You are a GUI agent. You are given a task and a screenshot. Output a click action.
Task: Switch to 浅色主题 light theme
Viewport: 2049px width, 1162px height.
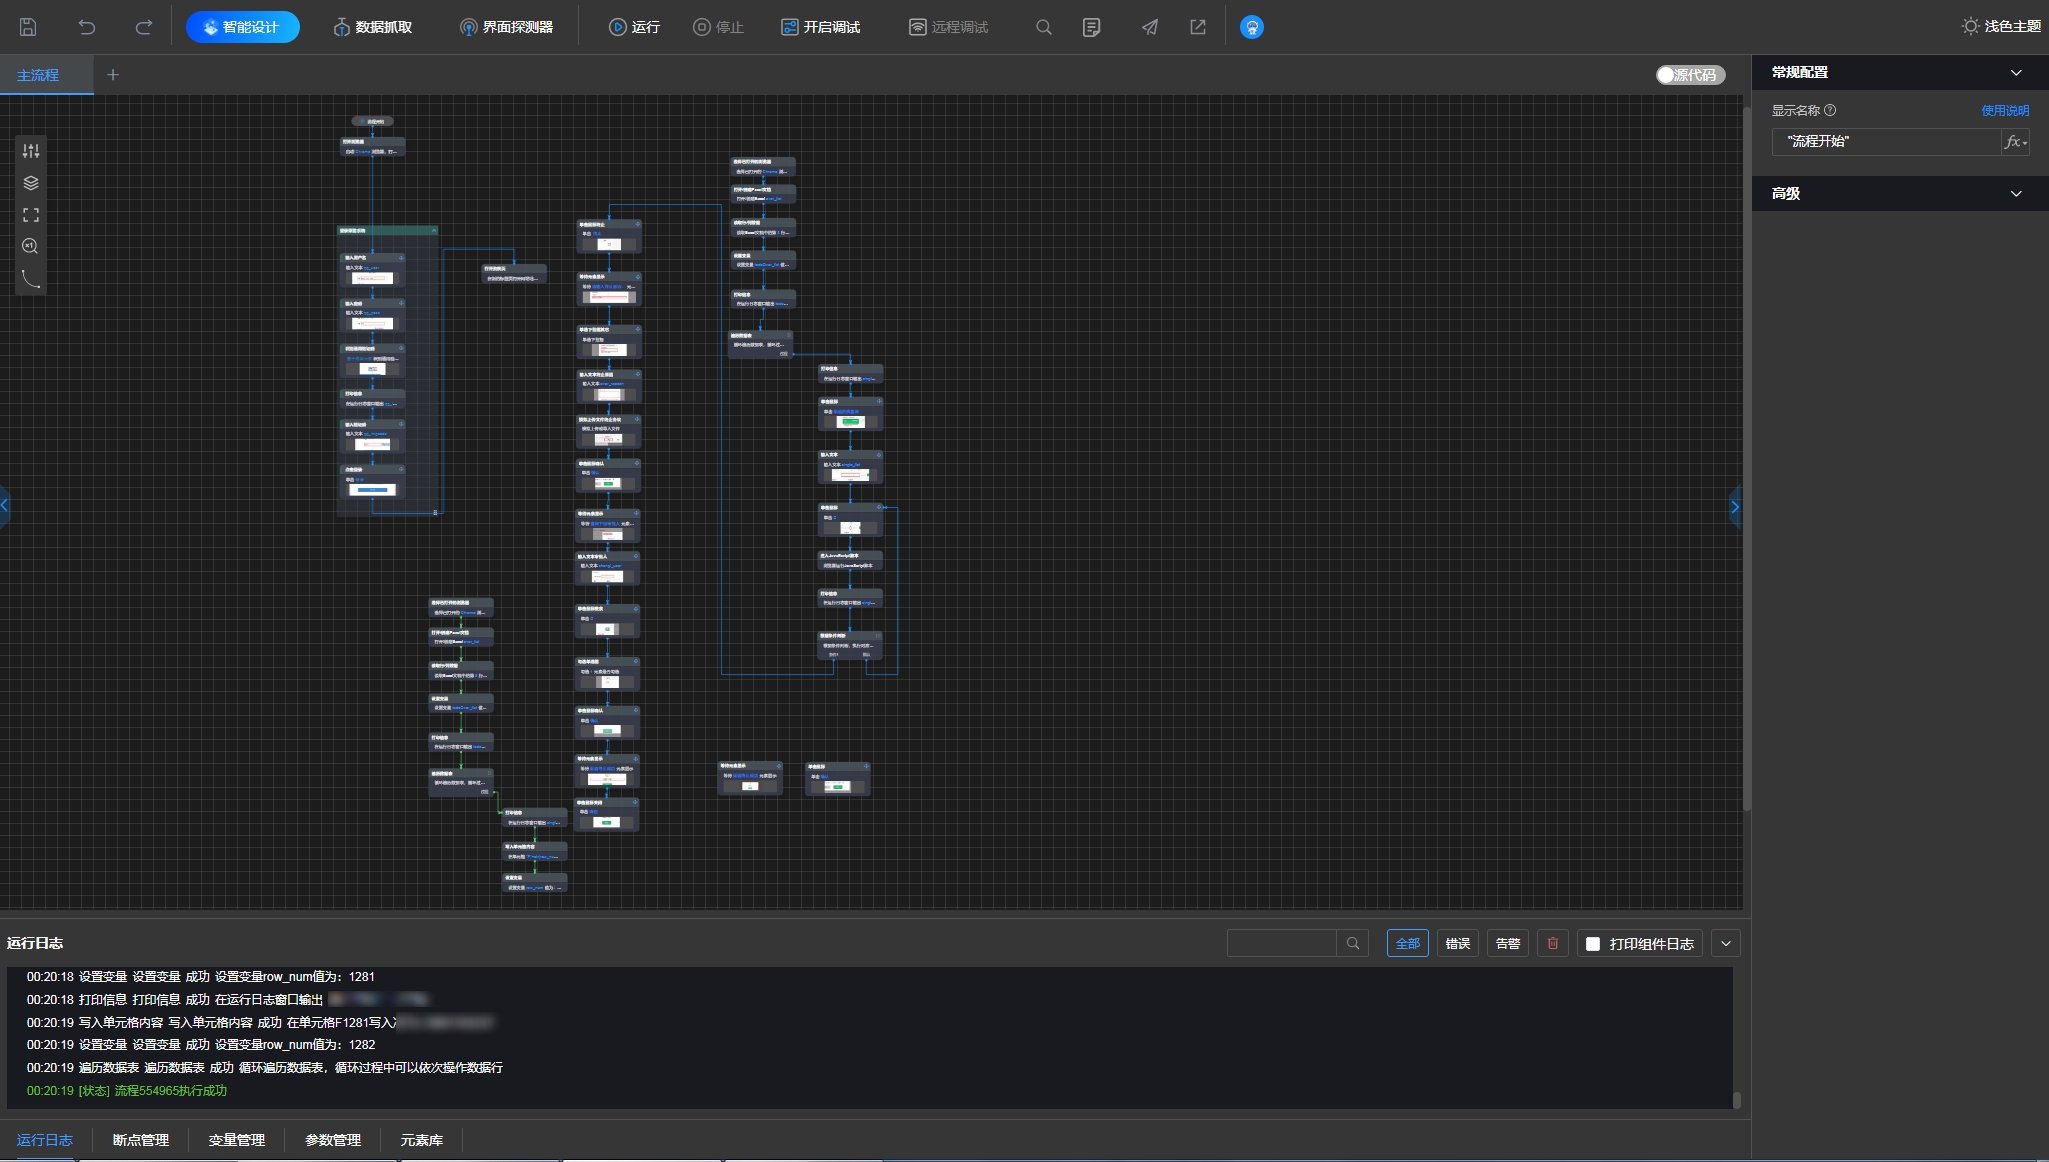click(x=2000, y=27)
